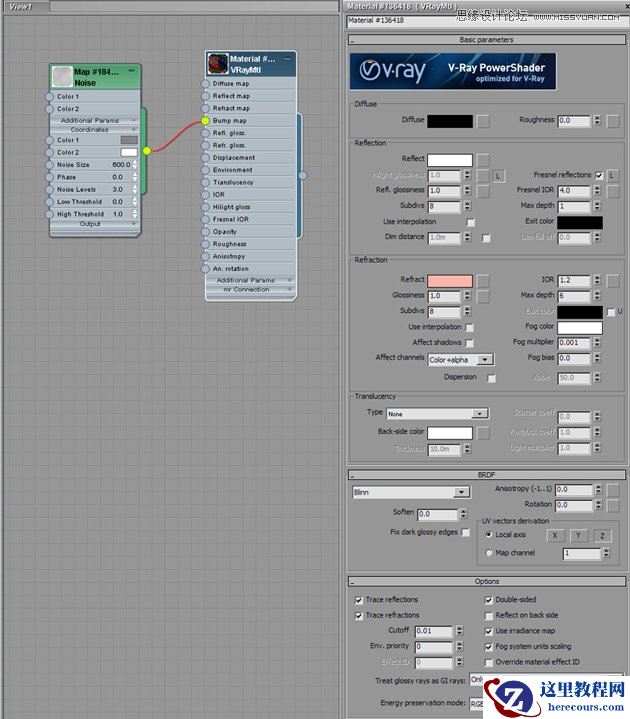The height and width of the screenshot is (719, 630).
Task: Enable the Dim distance checkbox
Action: click(486, 238)
